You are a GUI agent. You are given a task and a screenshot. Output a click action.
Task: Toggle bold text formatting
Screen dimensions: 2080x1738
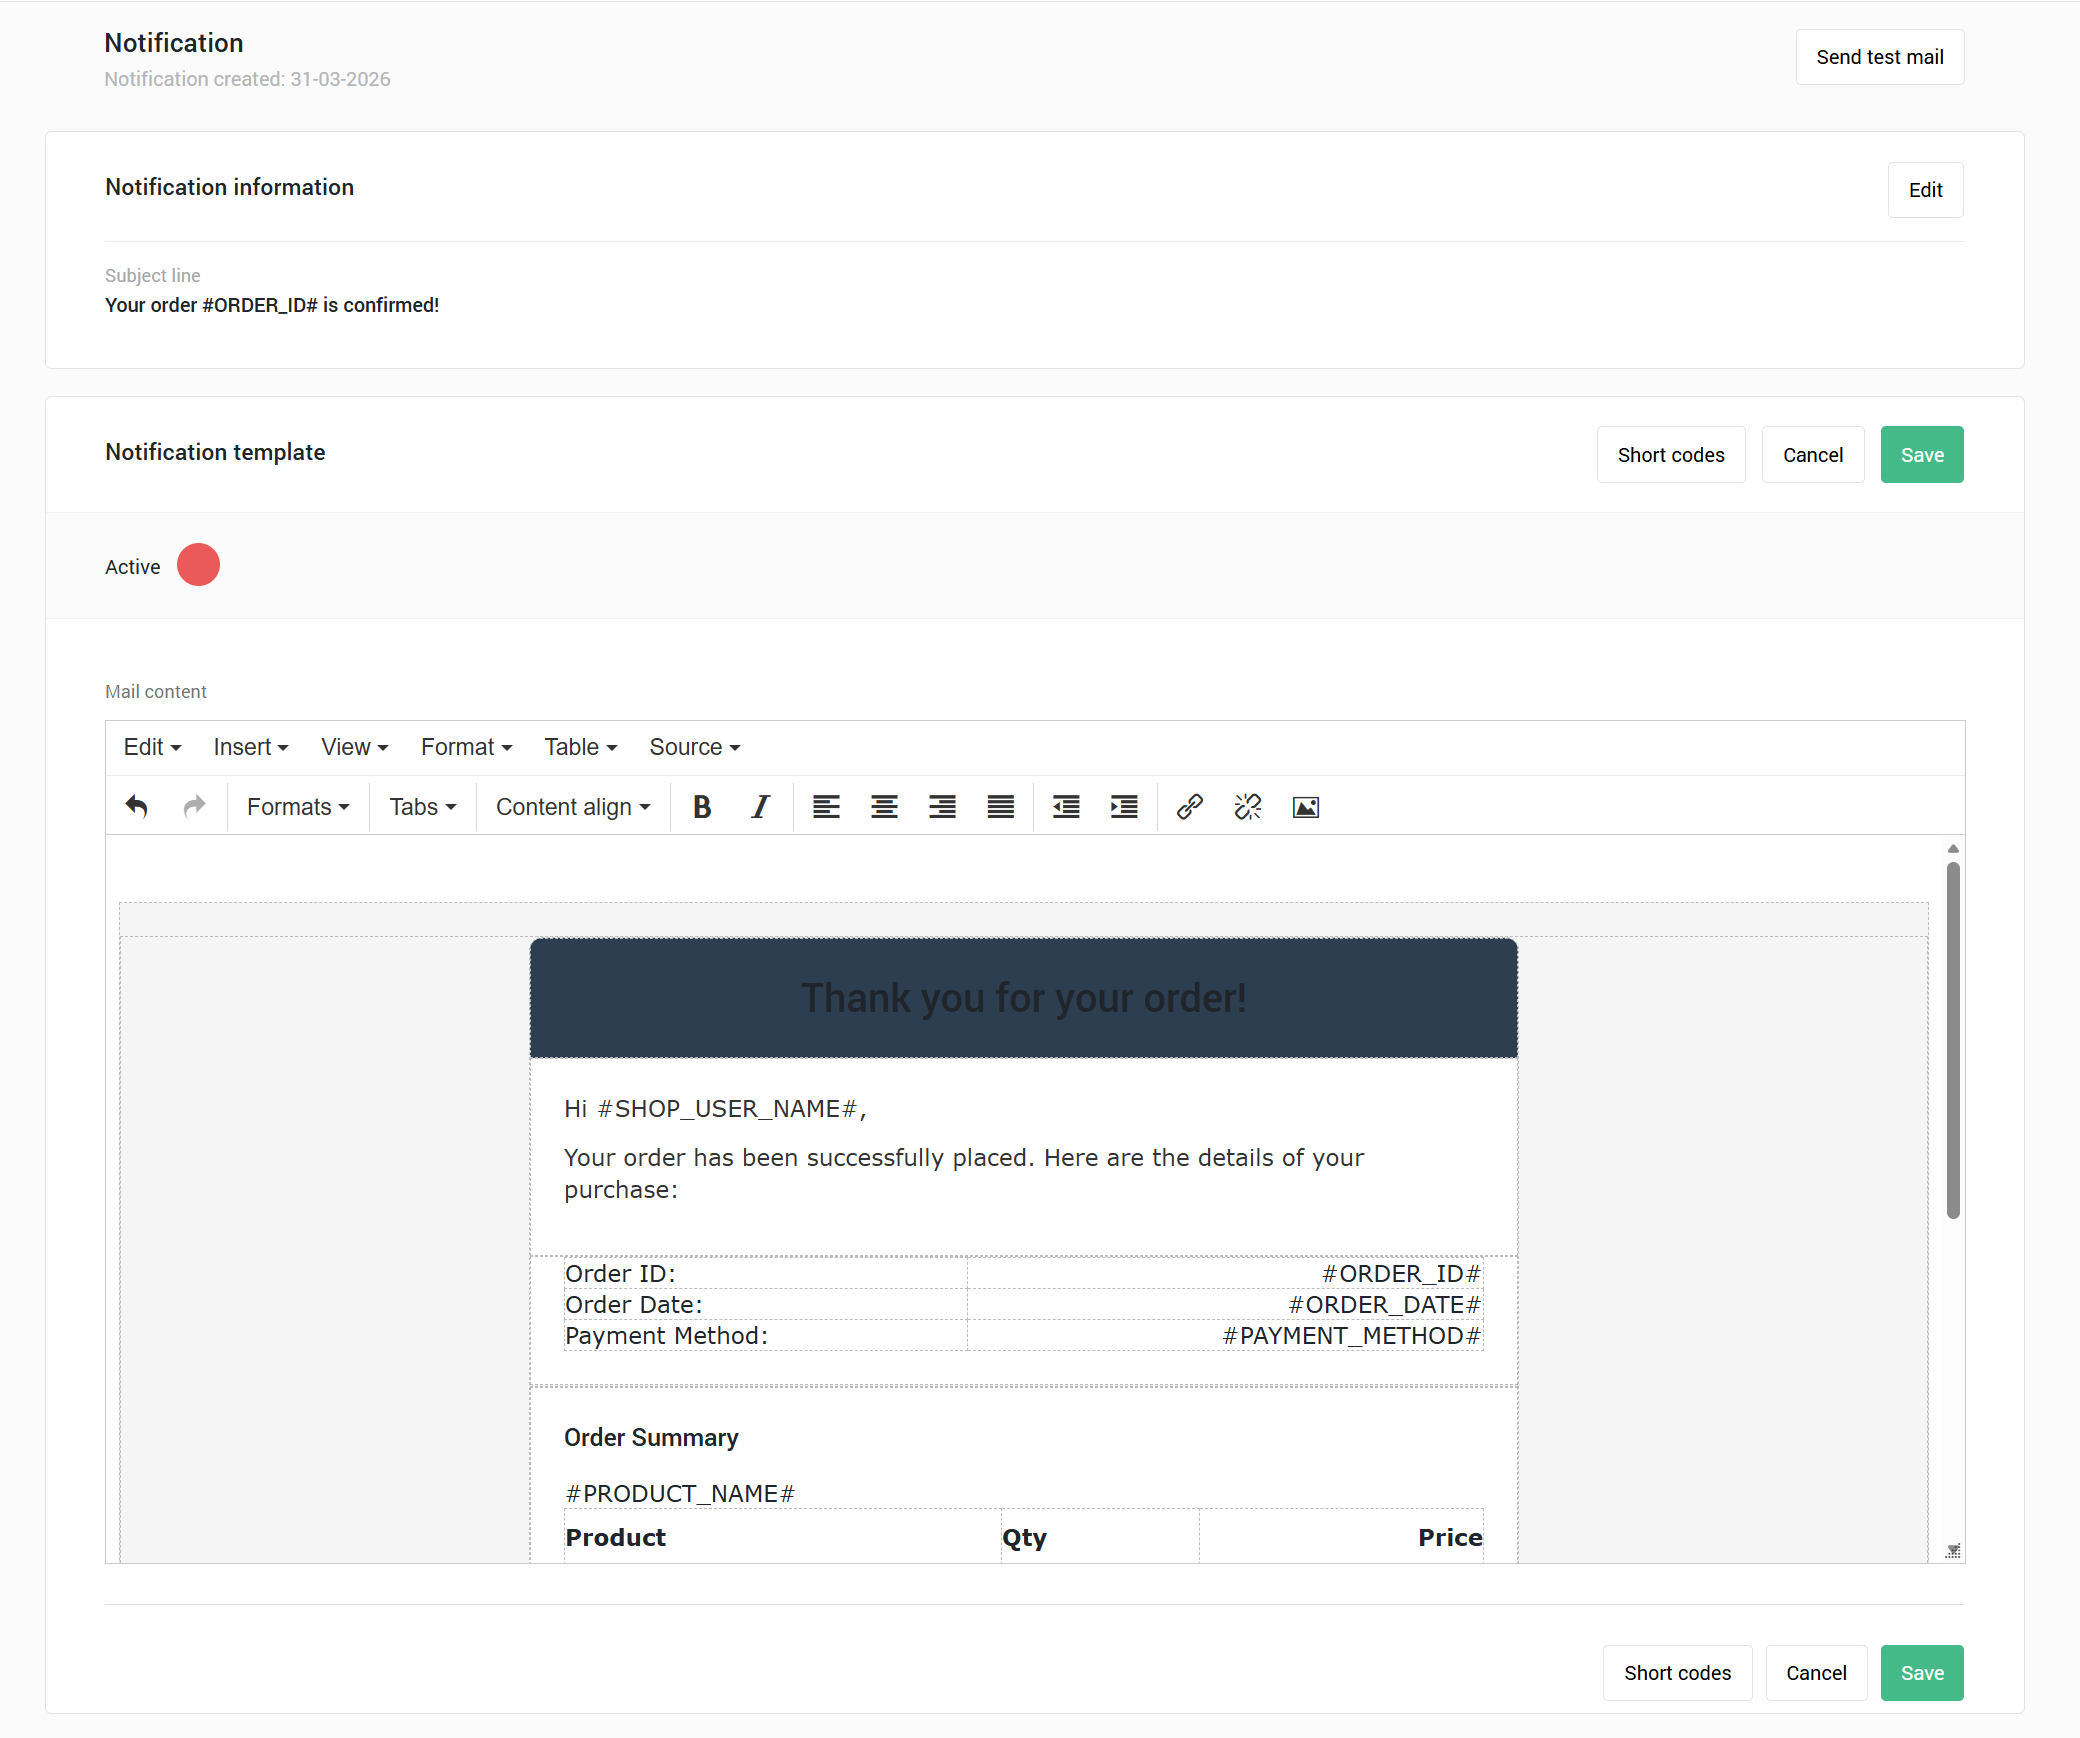[x=702, y=807]
